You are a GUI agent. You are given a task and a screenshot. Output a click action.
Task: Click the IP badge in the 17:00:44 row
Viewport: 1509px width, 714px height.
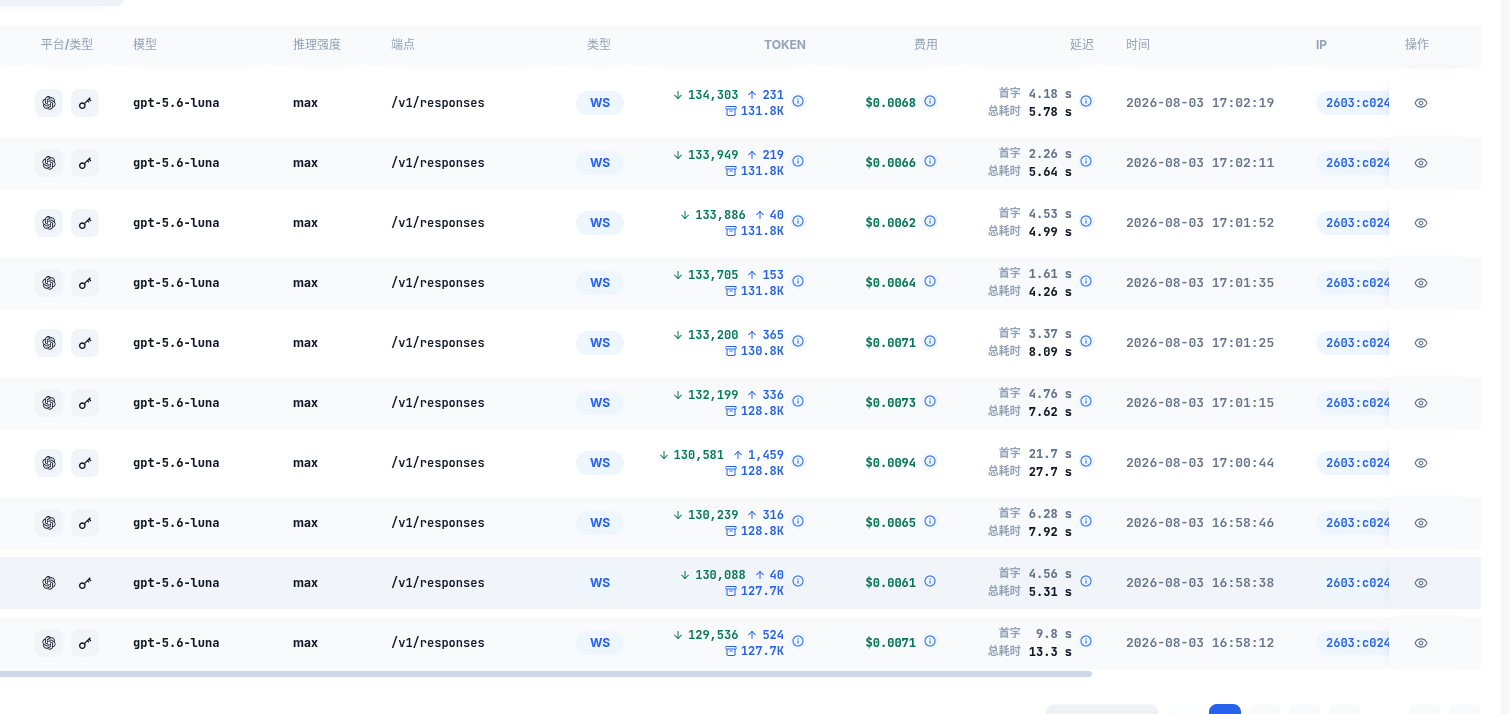click(1353, 463)
